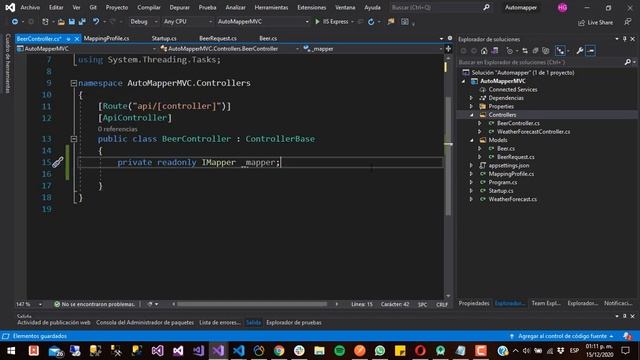Click the No se encontraron problemas status
Screen dimensions: 640x360
pos(94,304)
